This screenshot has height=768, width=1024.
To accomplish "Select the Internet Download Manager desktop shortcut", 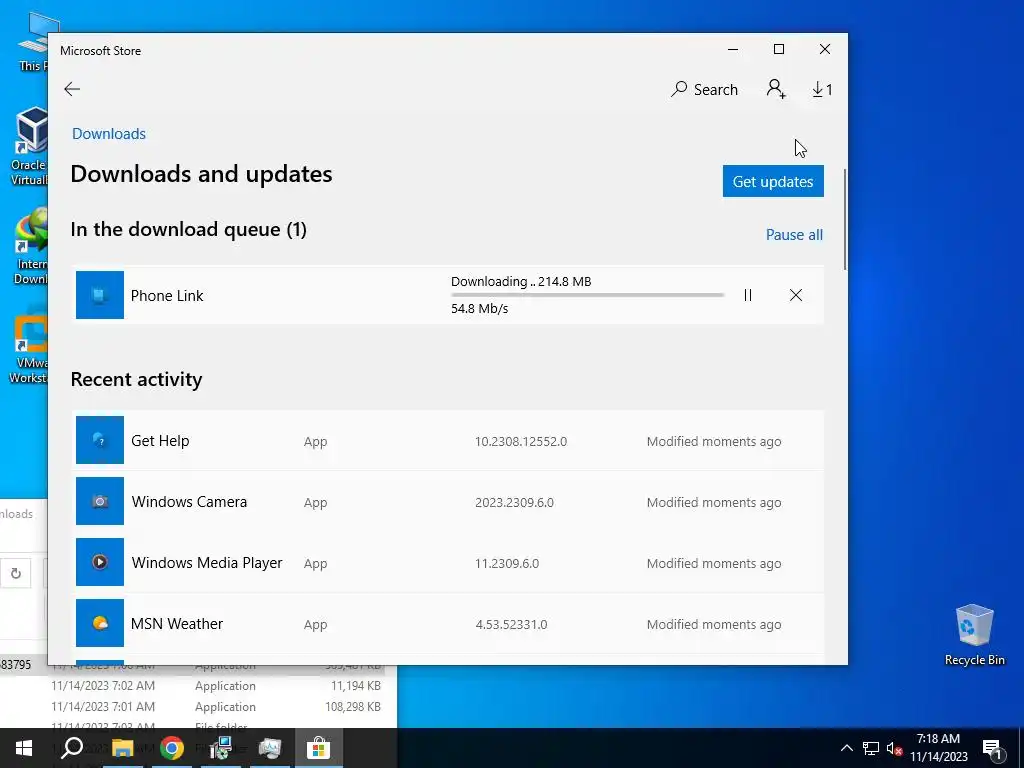I will [x=29, y=247].
